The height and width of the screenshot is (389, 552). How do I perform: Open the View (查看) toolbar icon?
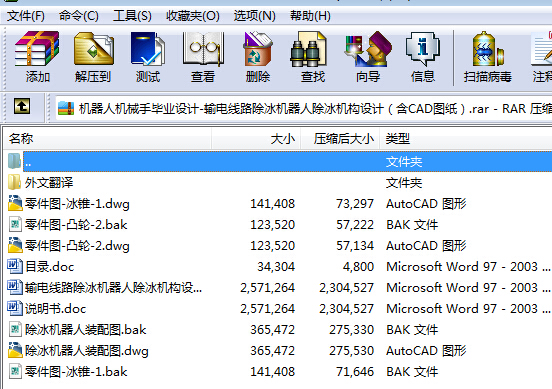[x=203, y=49]
